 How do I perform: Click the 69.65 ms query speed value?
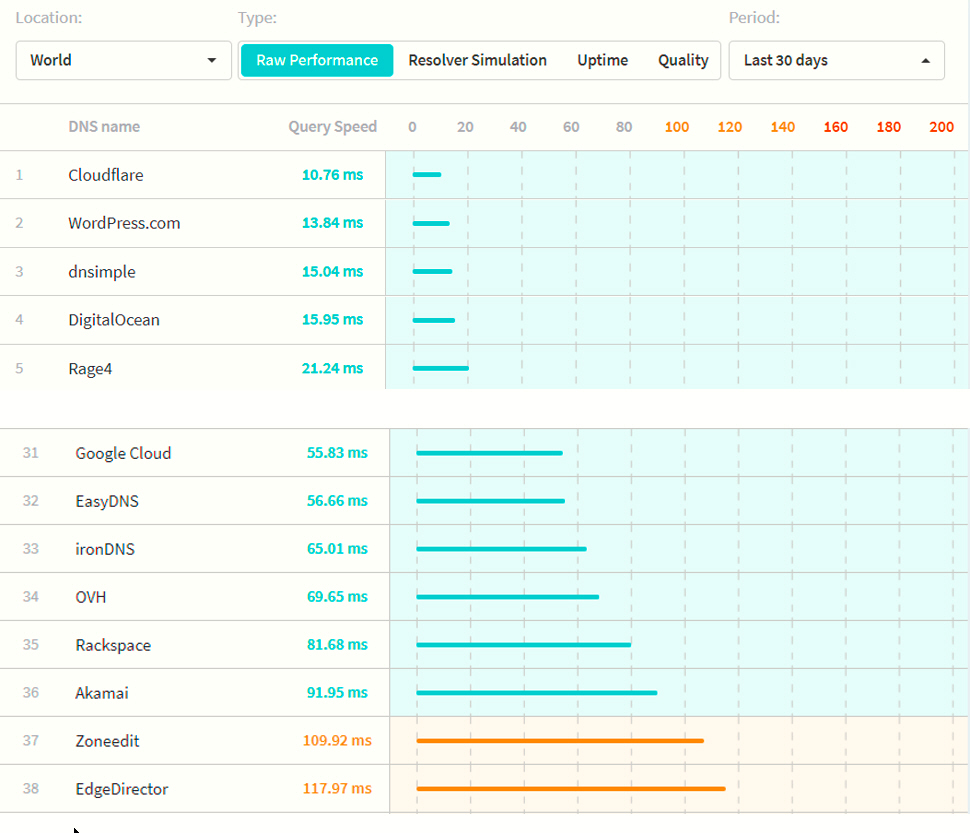337,597
